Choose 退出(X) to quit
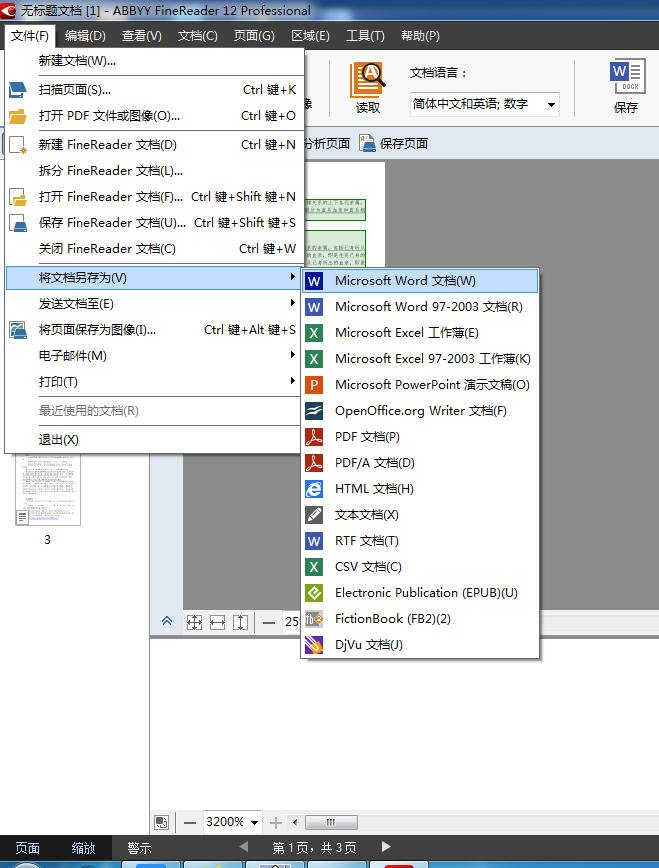The height and width of the screenshot is (868, 659). tap(153, 440)
